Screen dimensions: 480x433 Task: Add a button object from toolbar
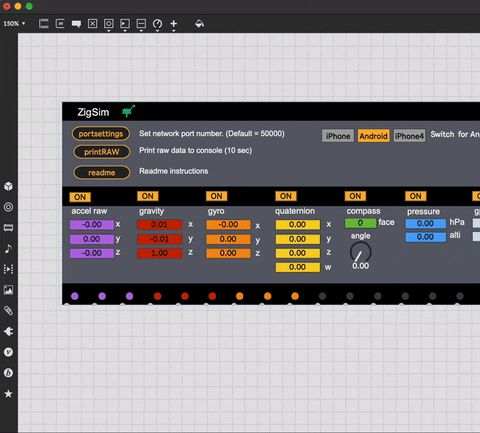109,24
